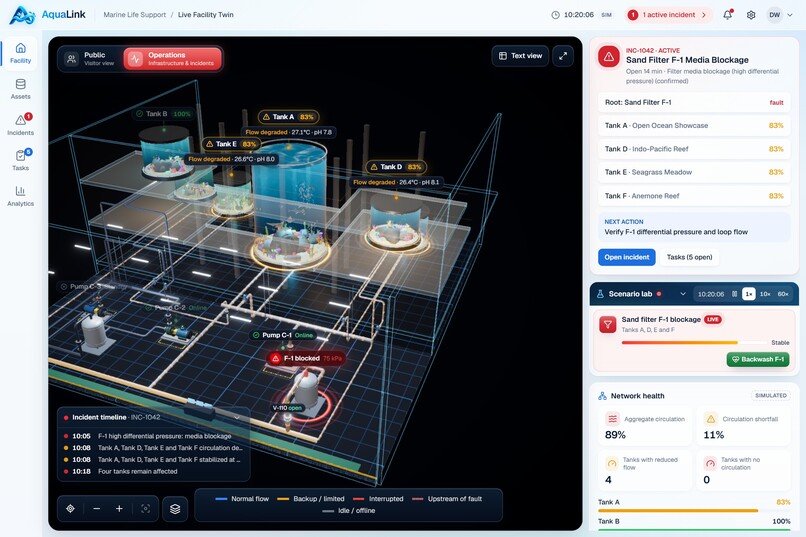This screenshot has height=537, width=806.
Task: Zoom out with the minus icon
Action: point(97,509)
